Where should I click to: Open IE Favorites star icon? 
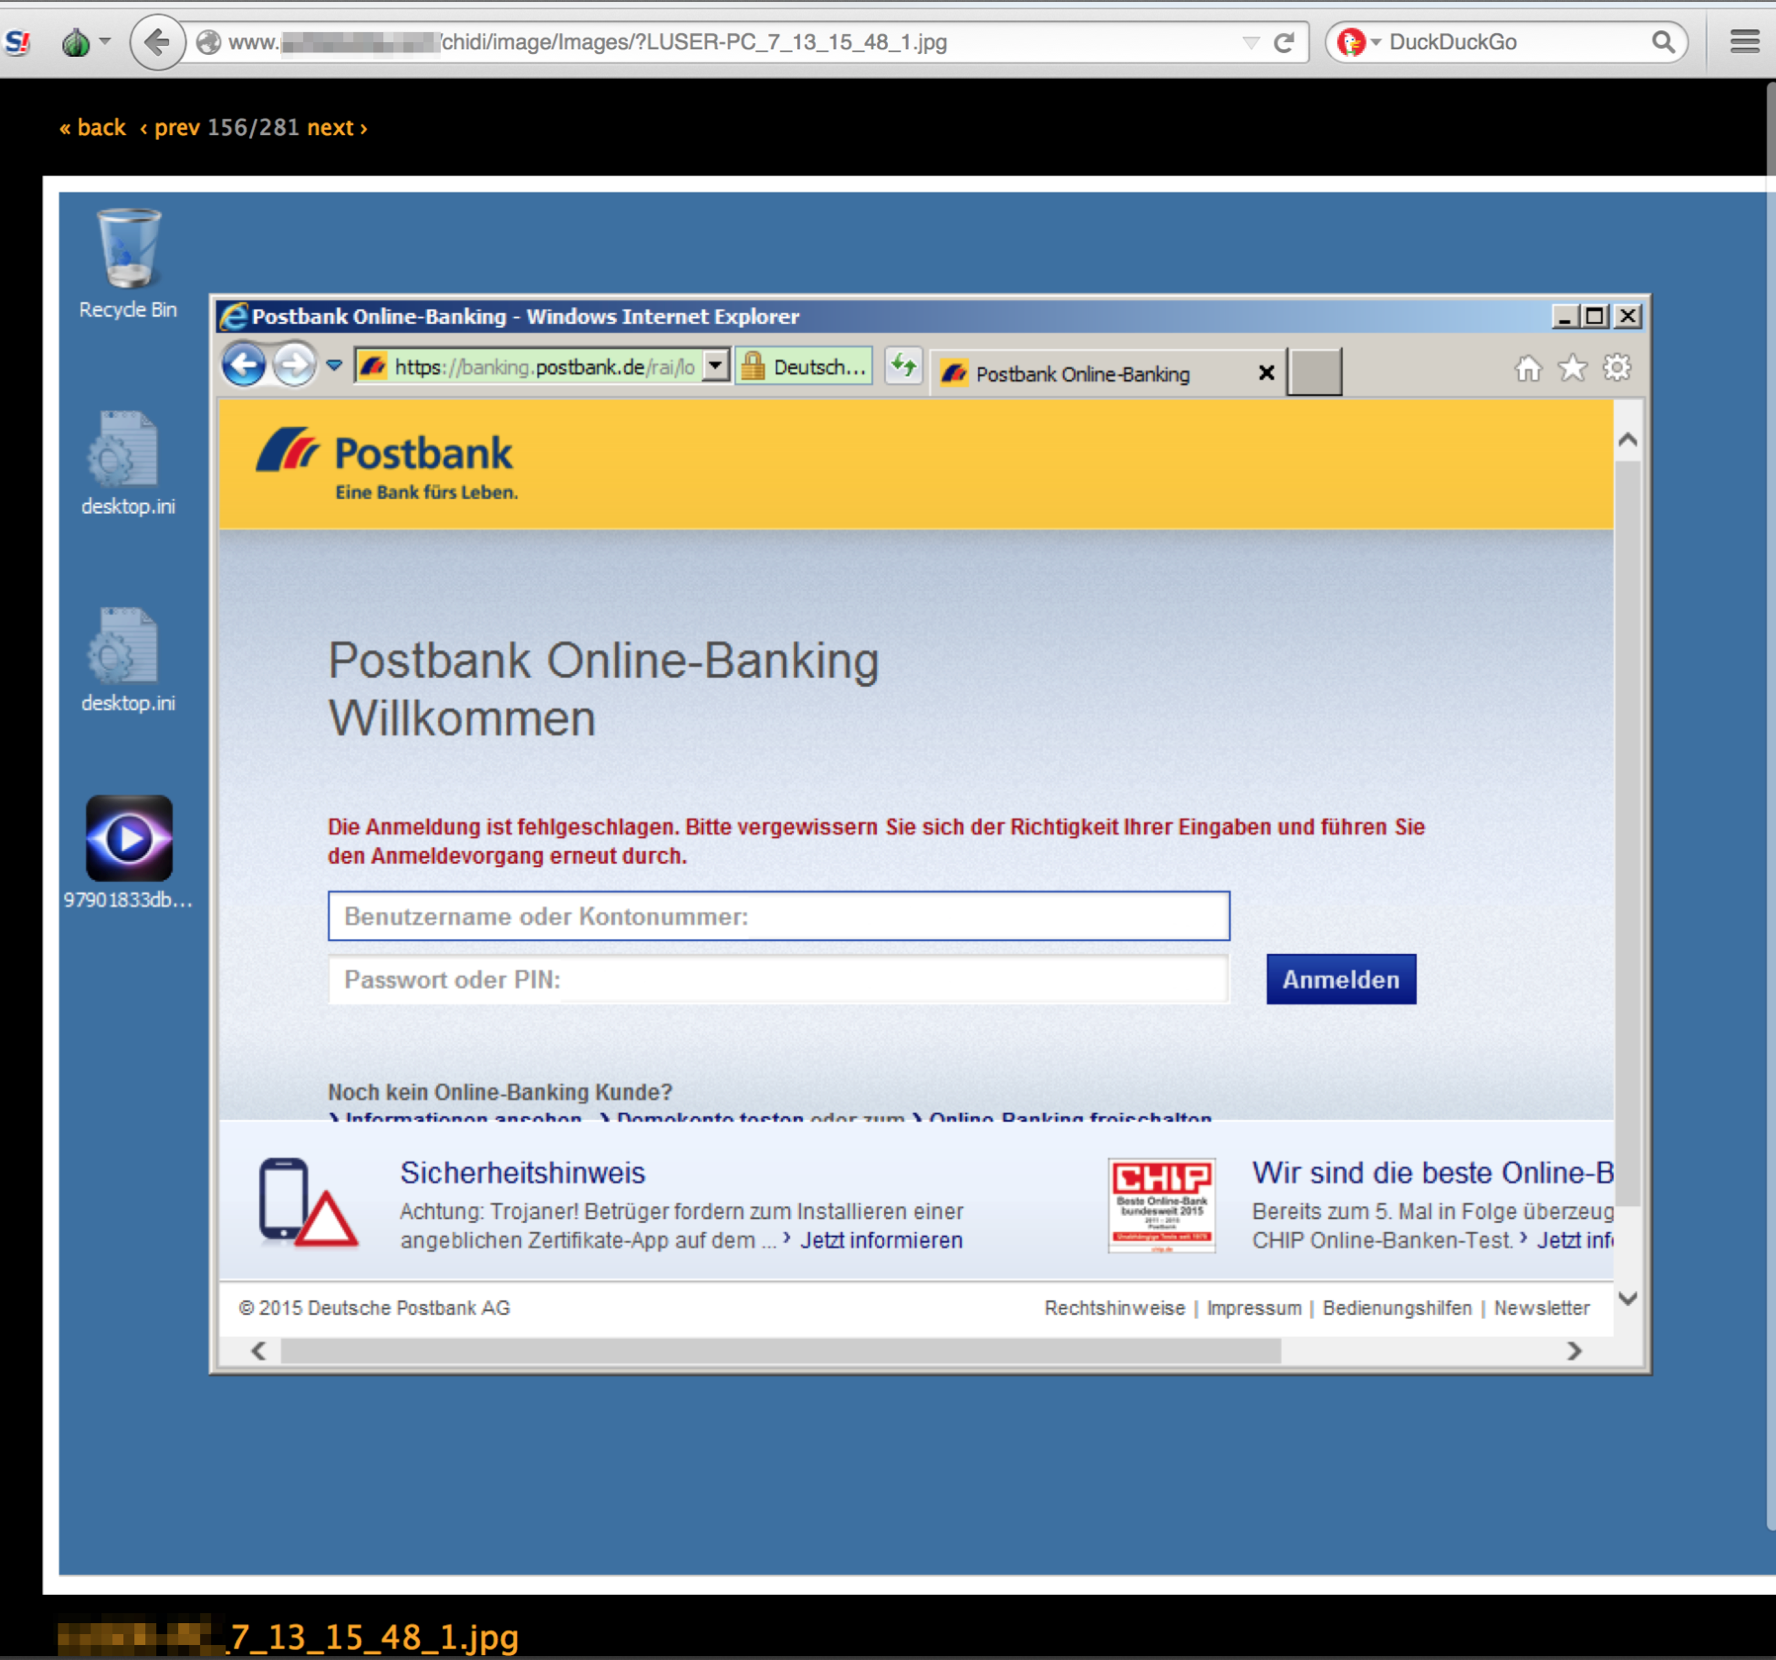1573,368
